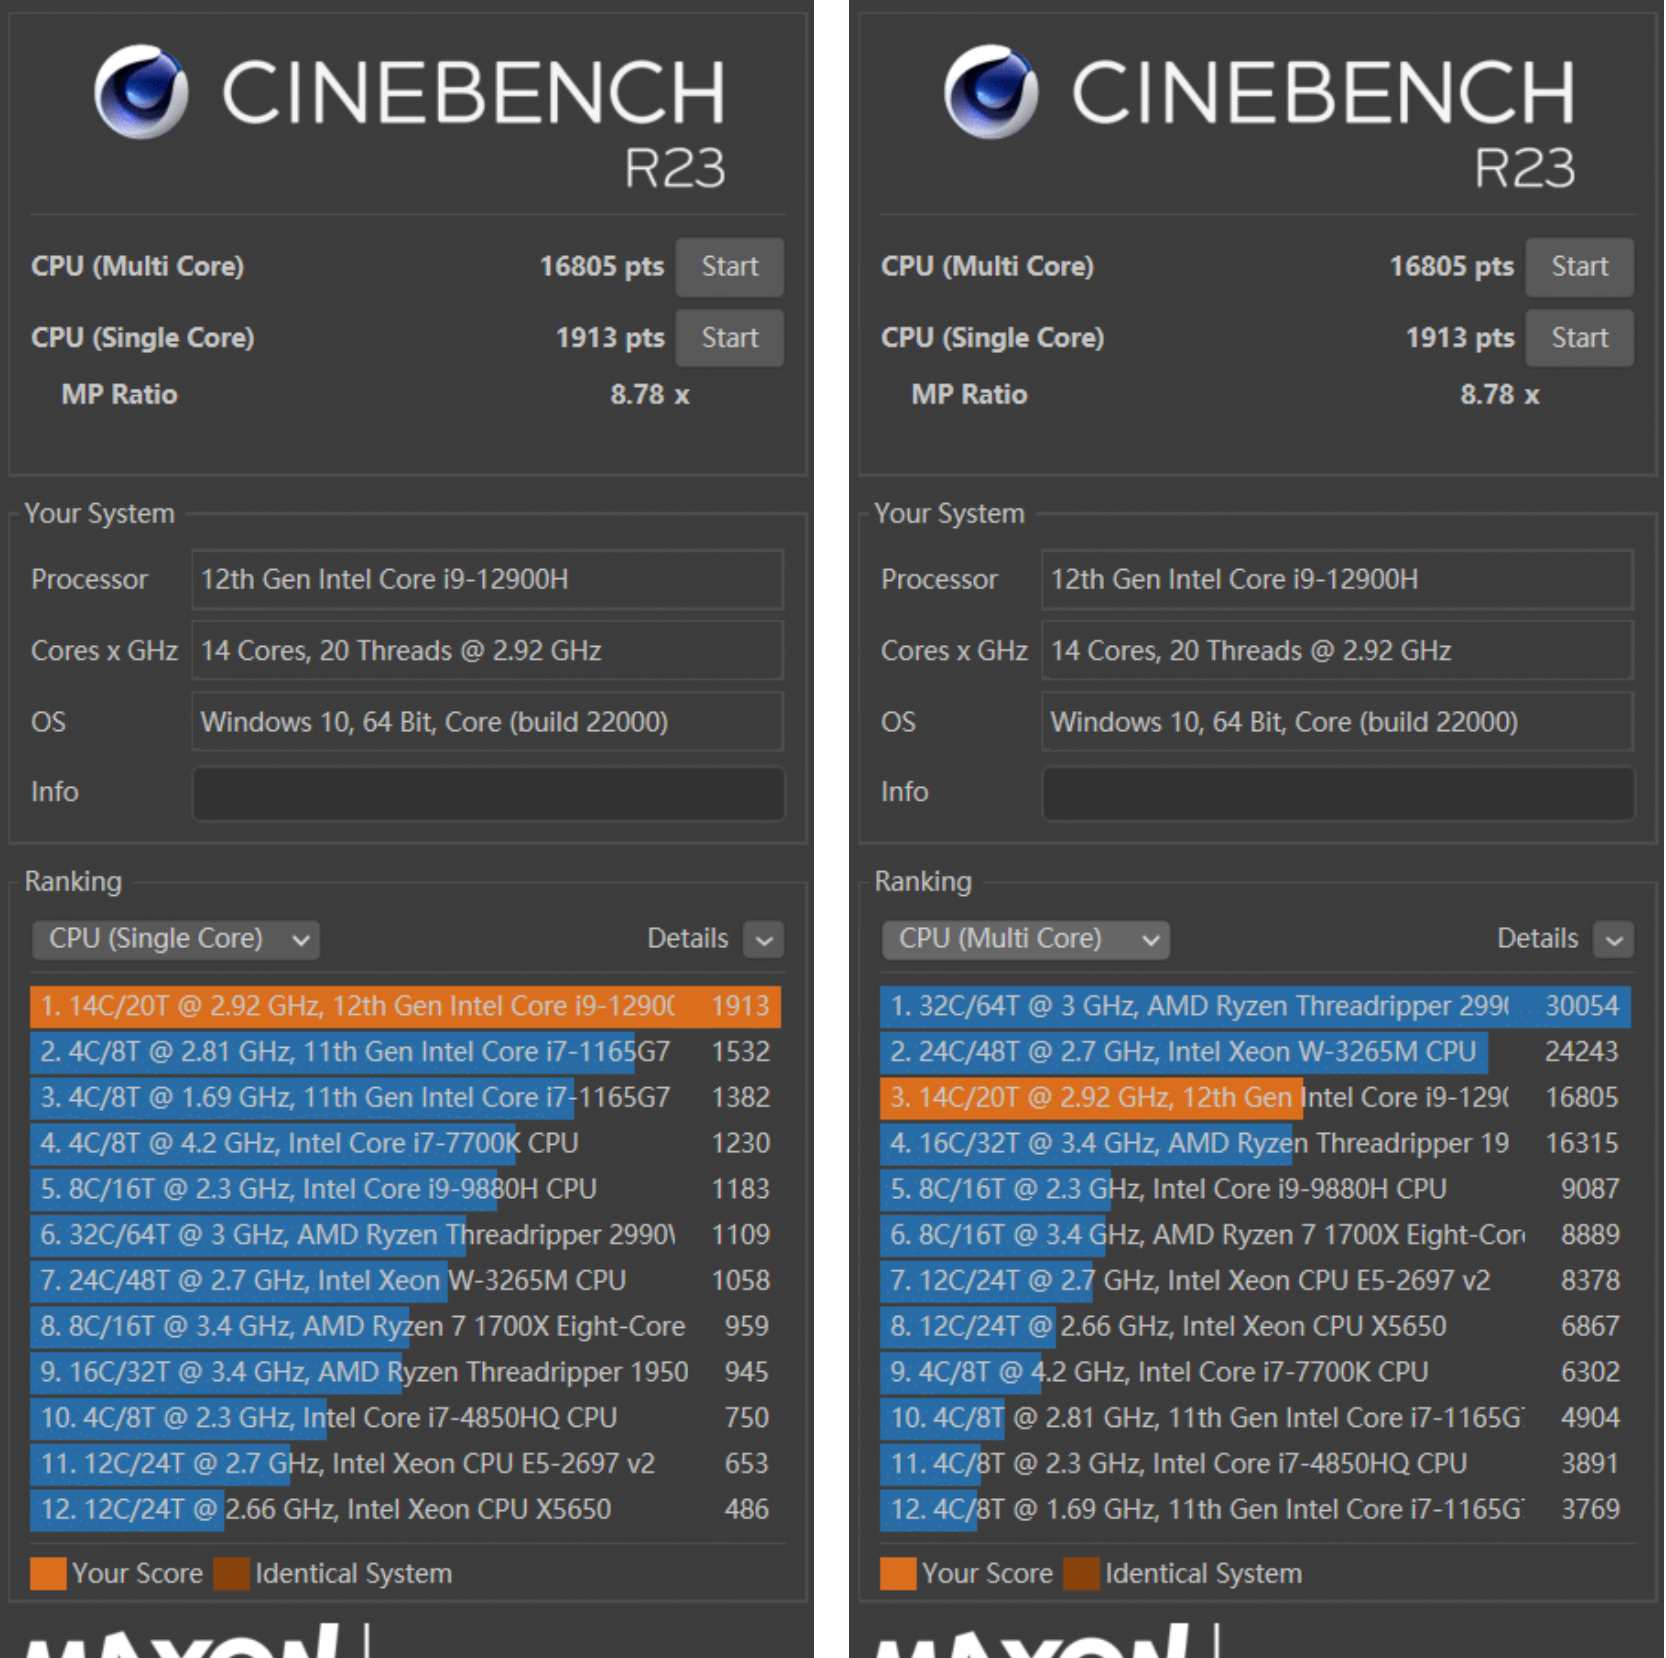Select the Xeon W-3265M entry scoring 1058

tap(405, 1282)
